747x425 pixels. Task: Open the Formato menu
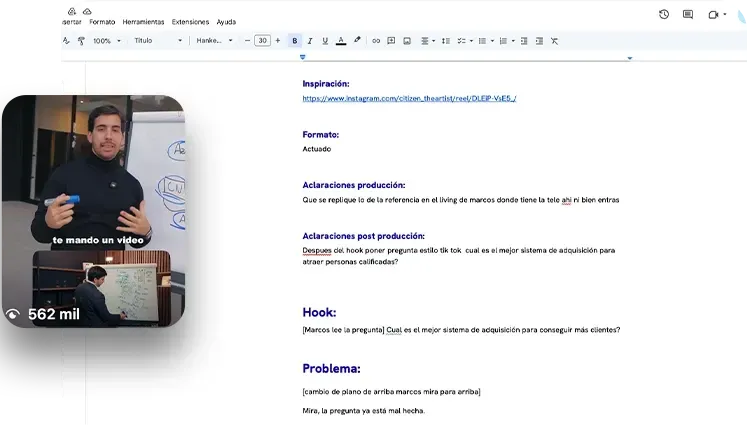[102, 21]
